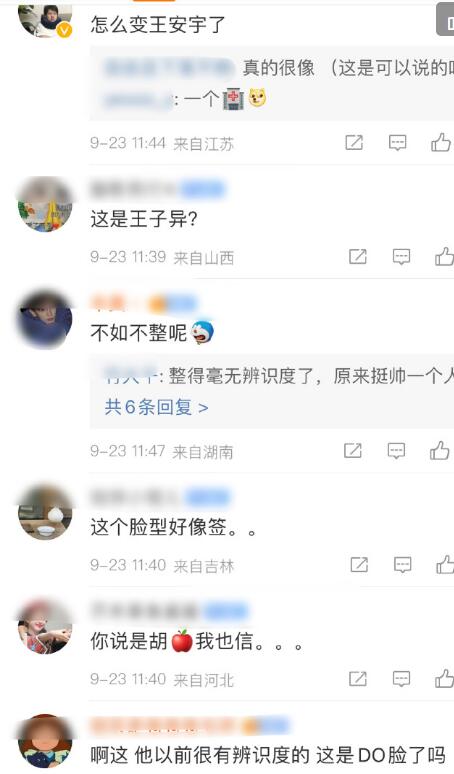This screenshot has width=454, height=774.
Task: Open avatar of the 山西 commenter
Action: coord(45,203)
